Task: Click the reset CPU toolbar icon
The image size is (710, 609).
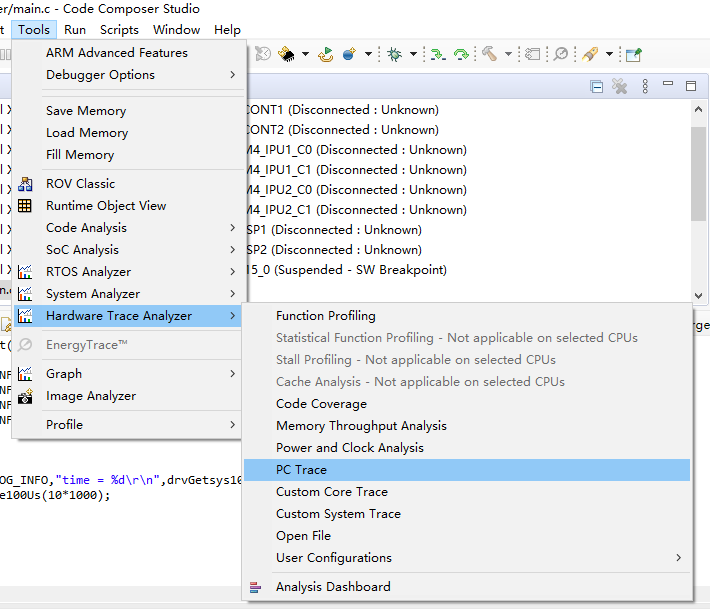Action: tap(263, 54)
